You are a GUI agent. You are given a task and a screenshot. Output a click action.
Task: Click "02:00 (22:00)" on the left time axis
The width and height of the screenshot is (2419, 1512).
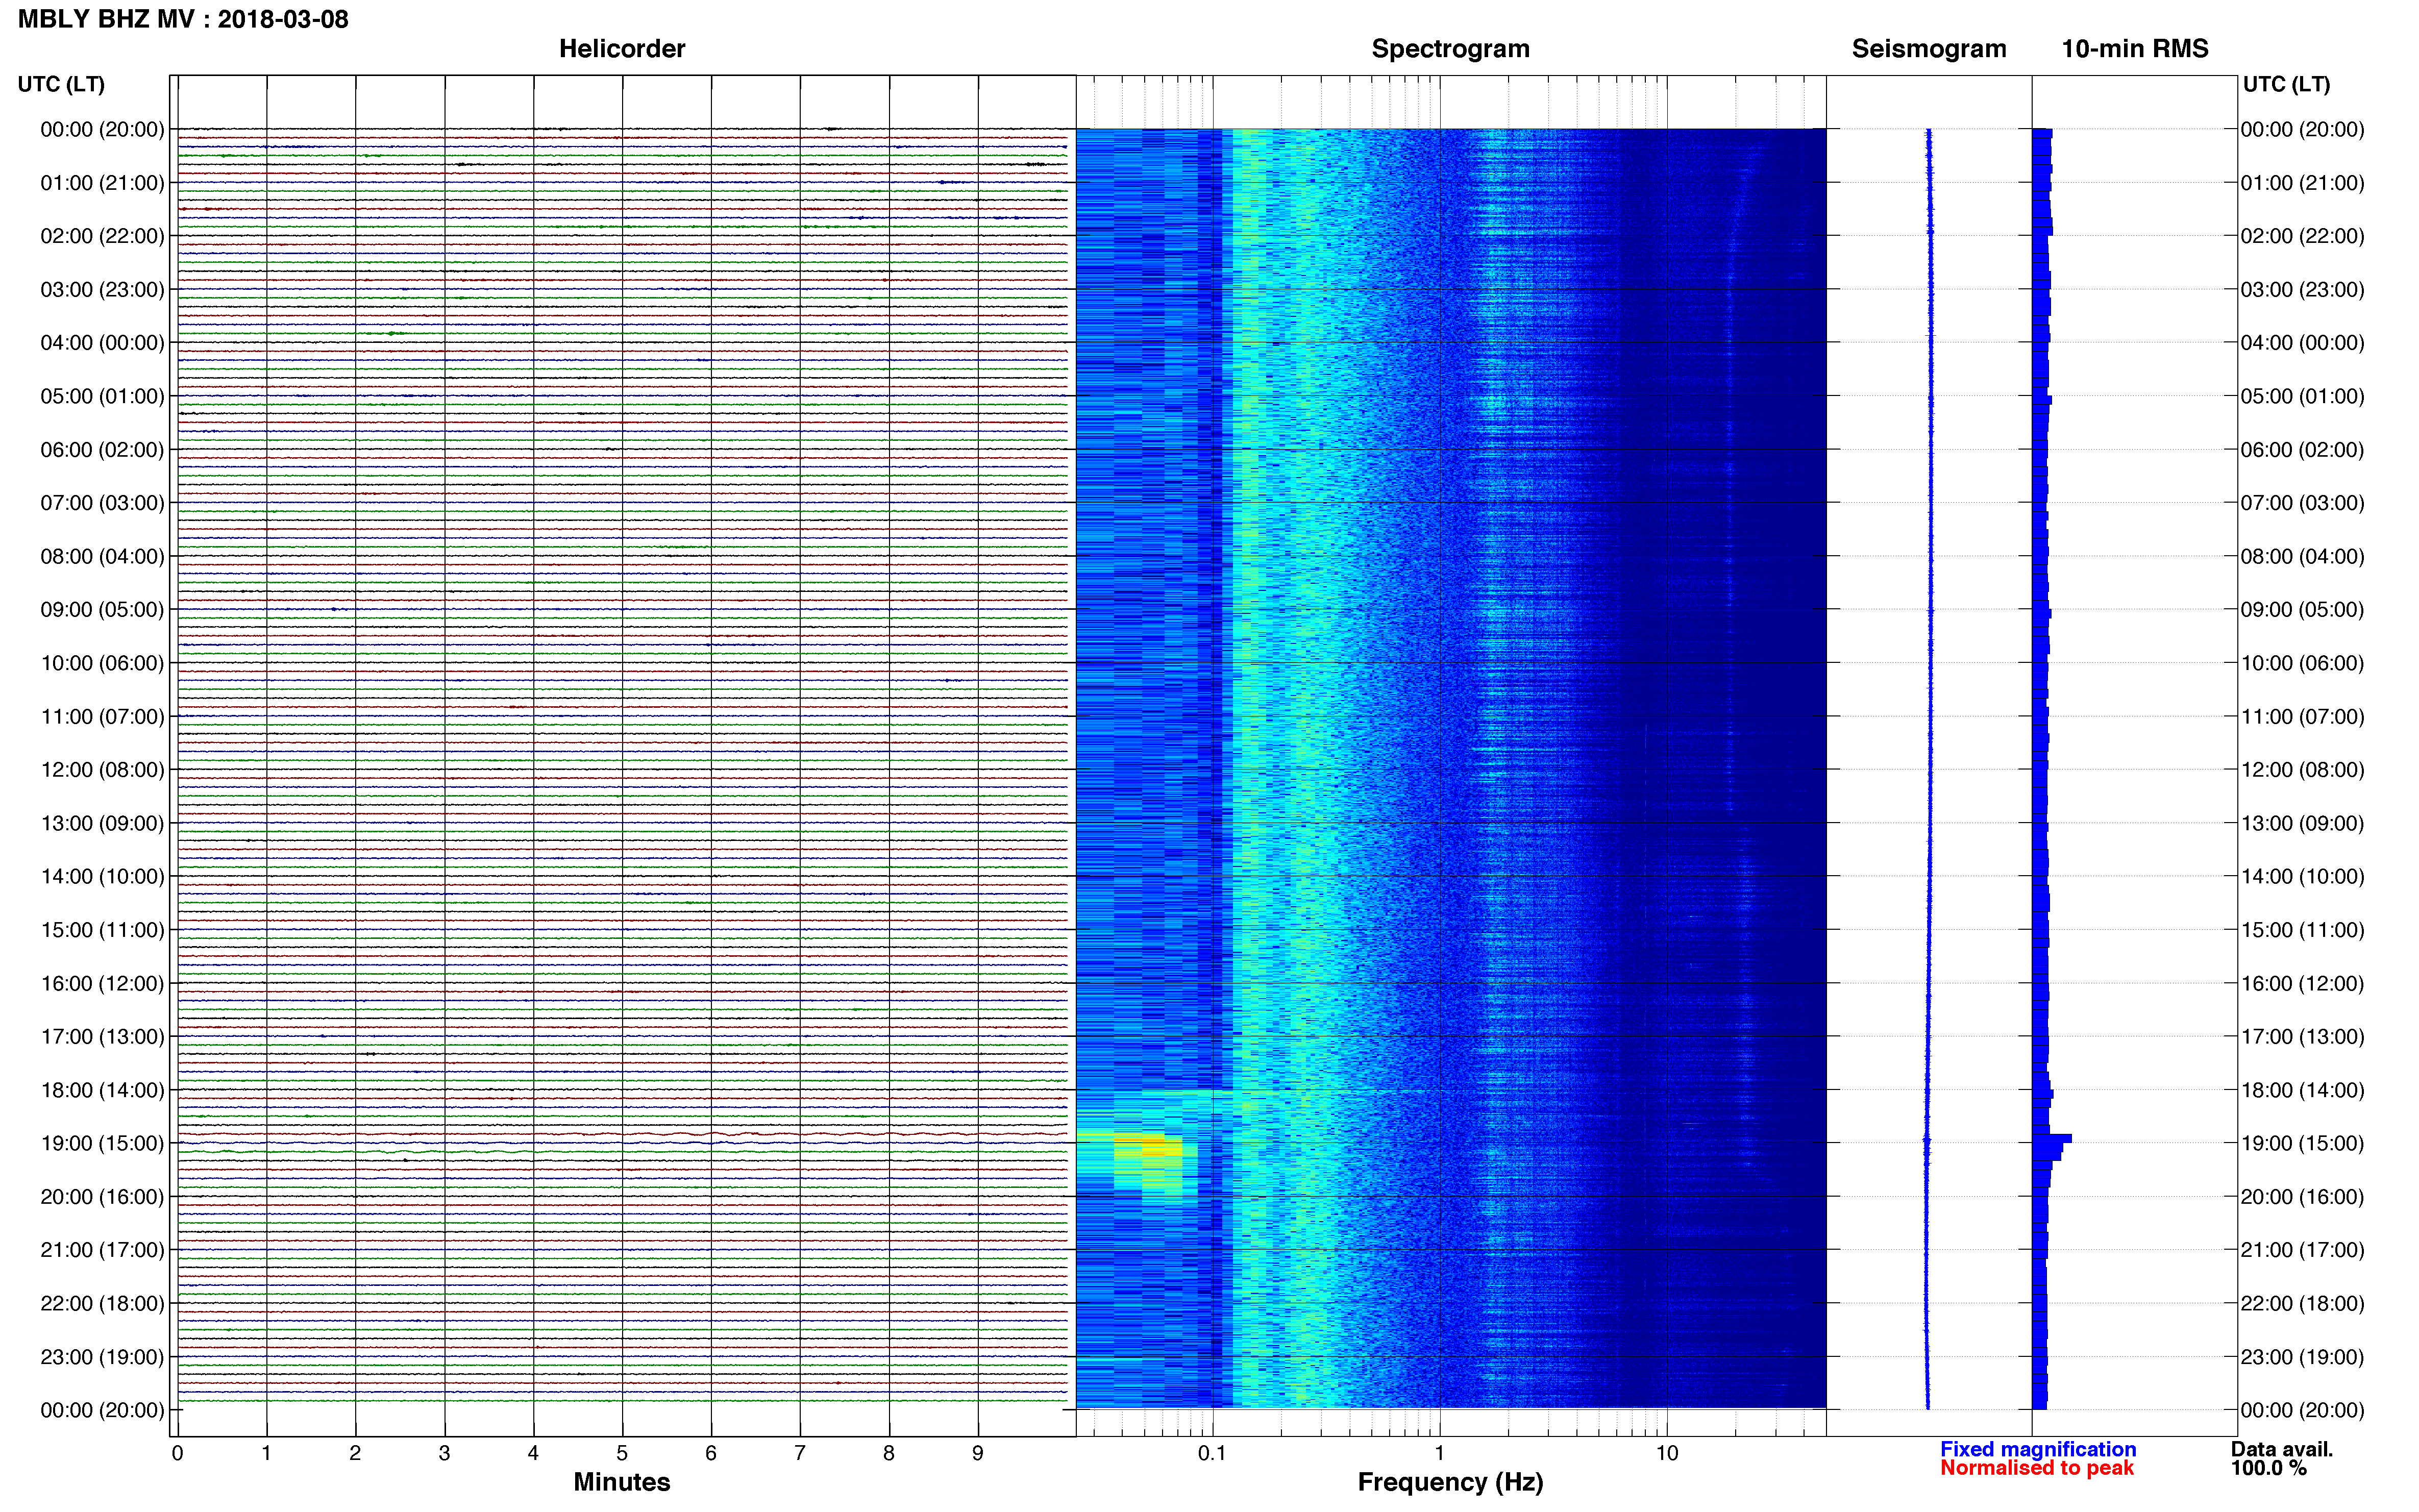click(x=102, y=236)
